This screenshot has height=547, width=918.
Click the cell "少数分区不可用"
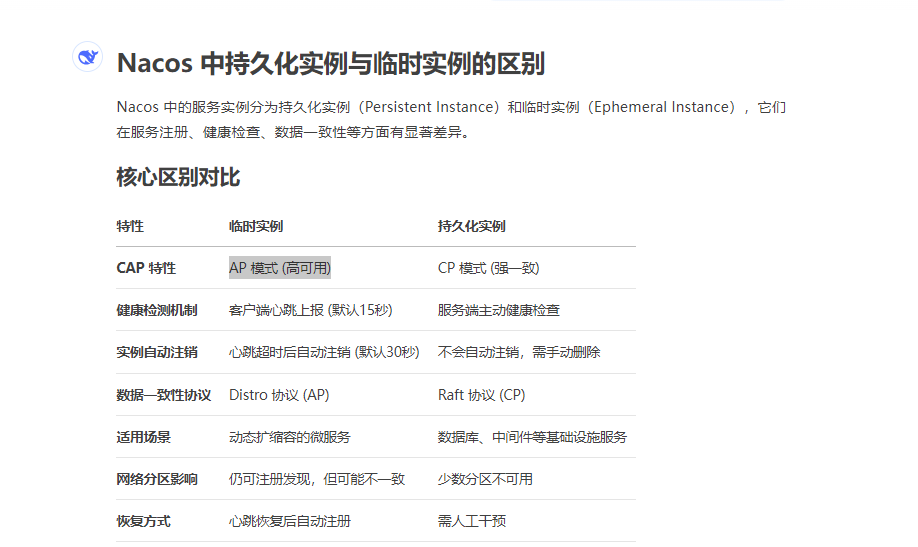click(x=485, y=480)
